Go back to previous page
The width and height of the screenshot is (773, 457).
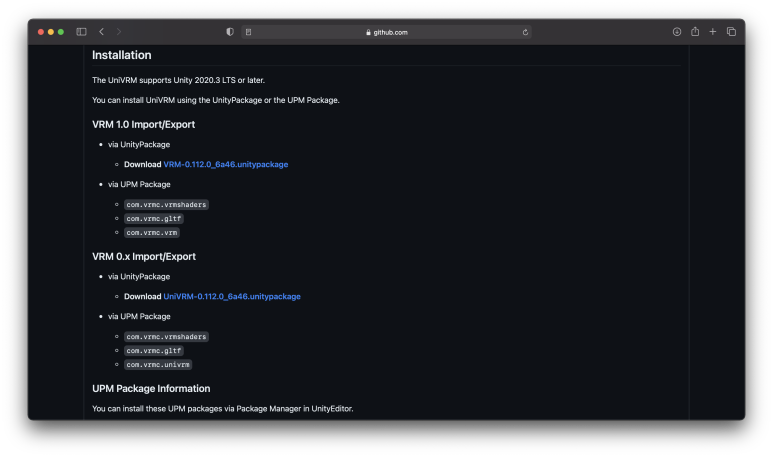102,32
